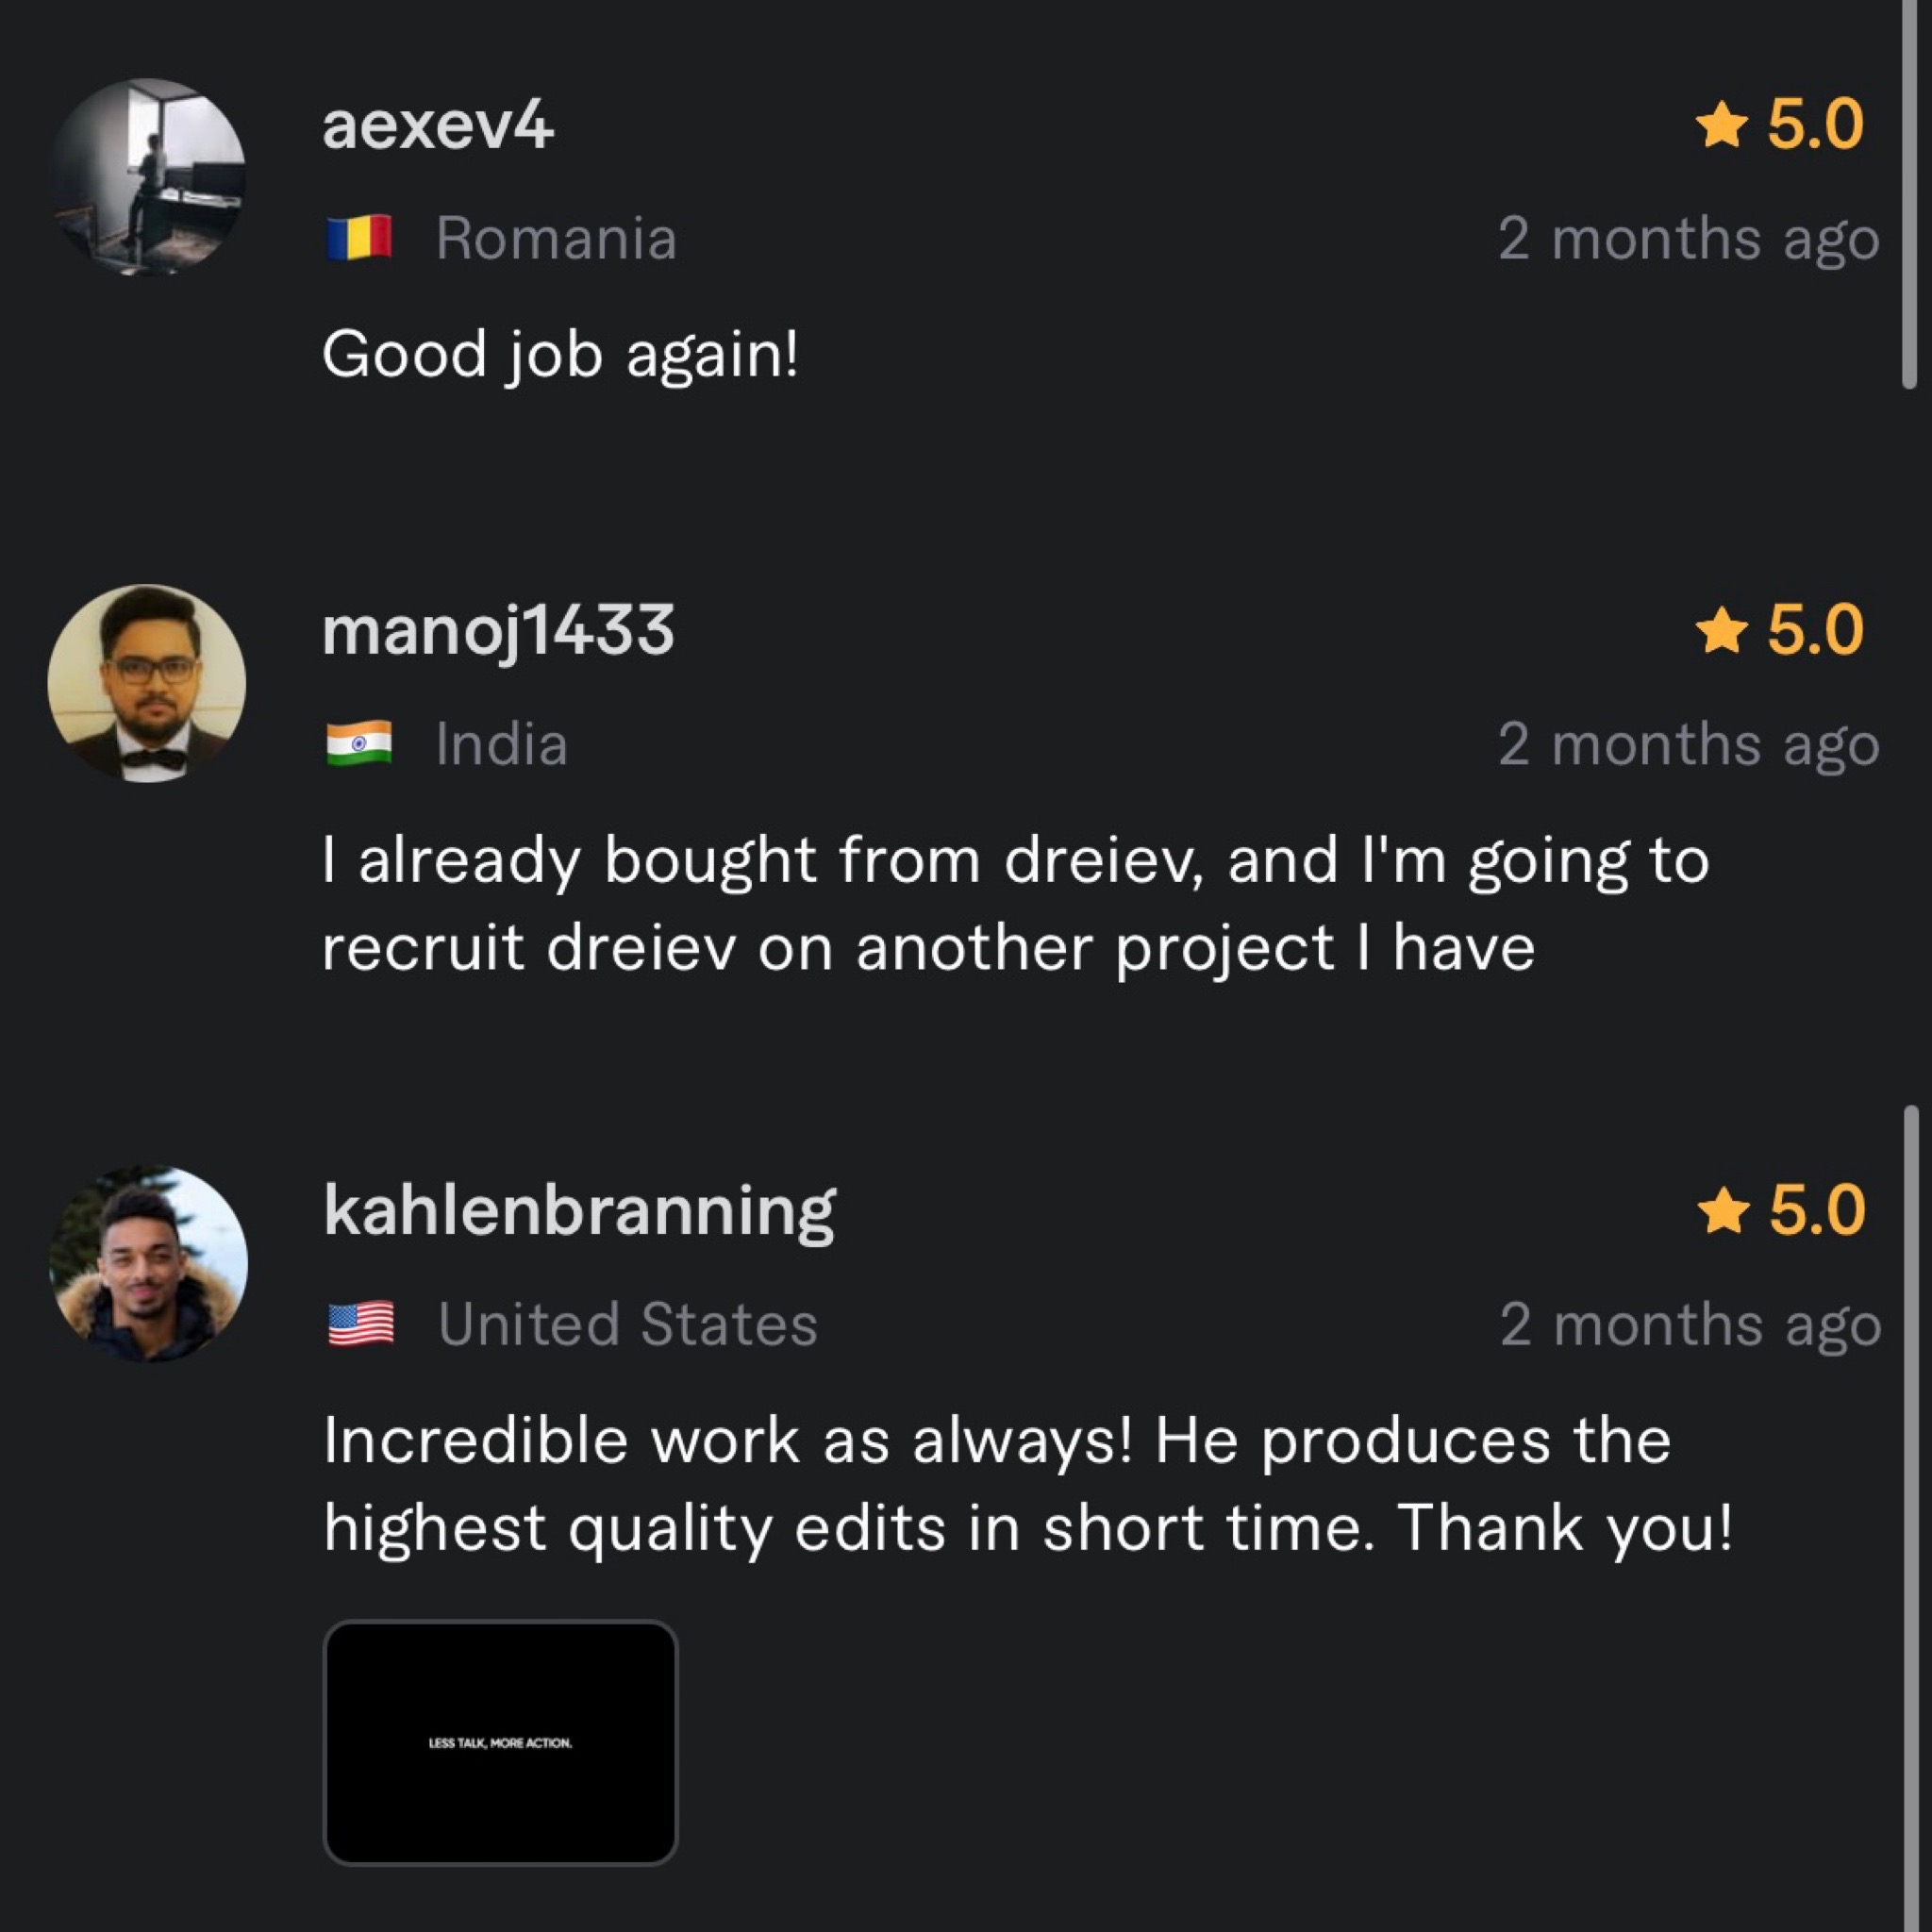Click the India flag icon
This screenshot has width=1932, height=1932.
(x=359, y=744)
